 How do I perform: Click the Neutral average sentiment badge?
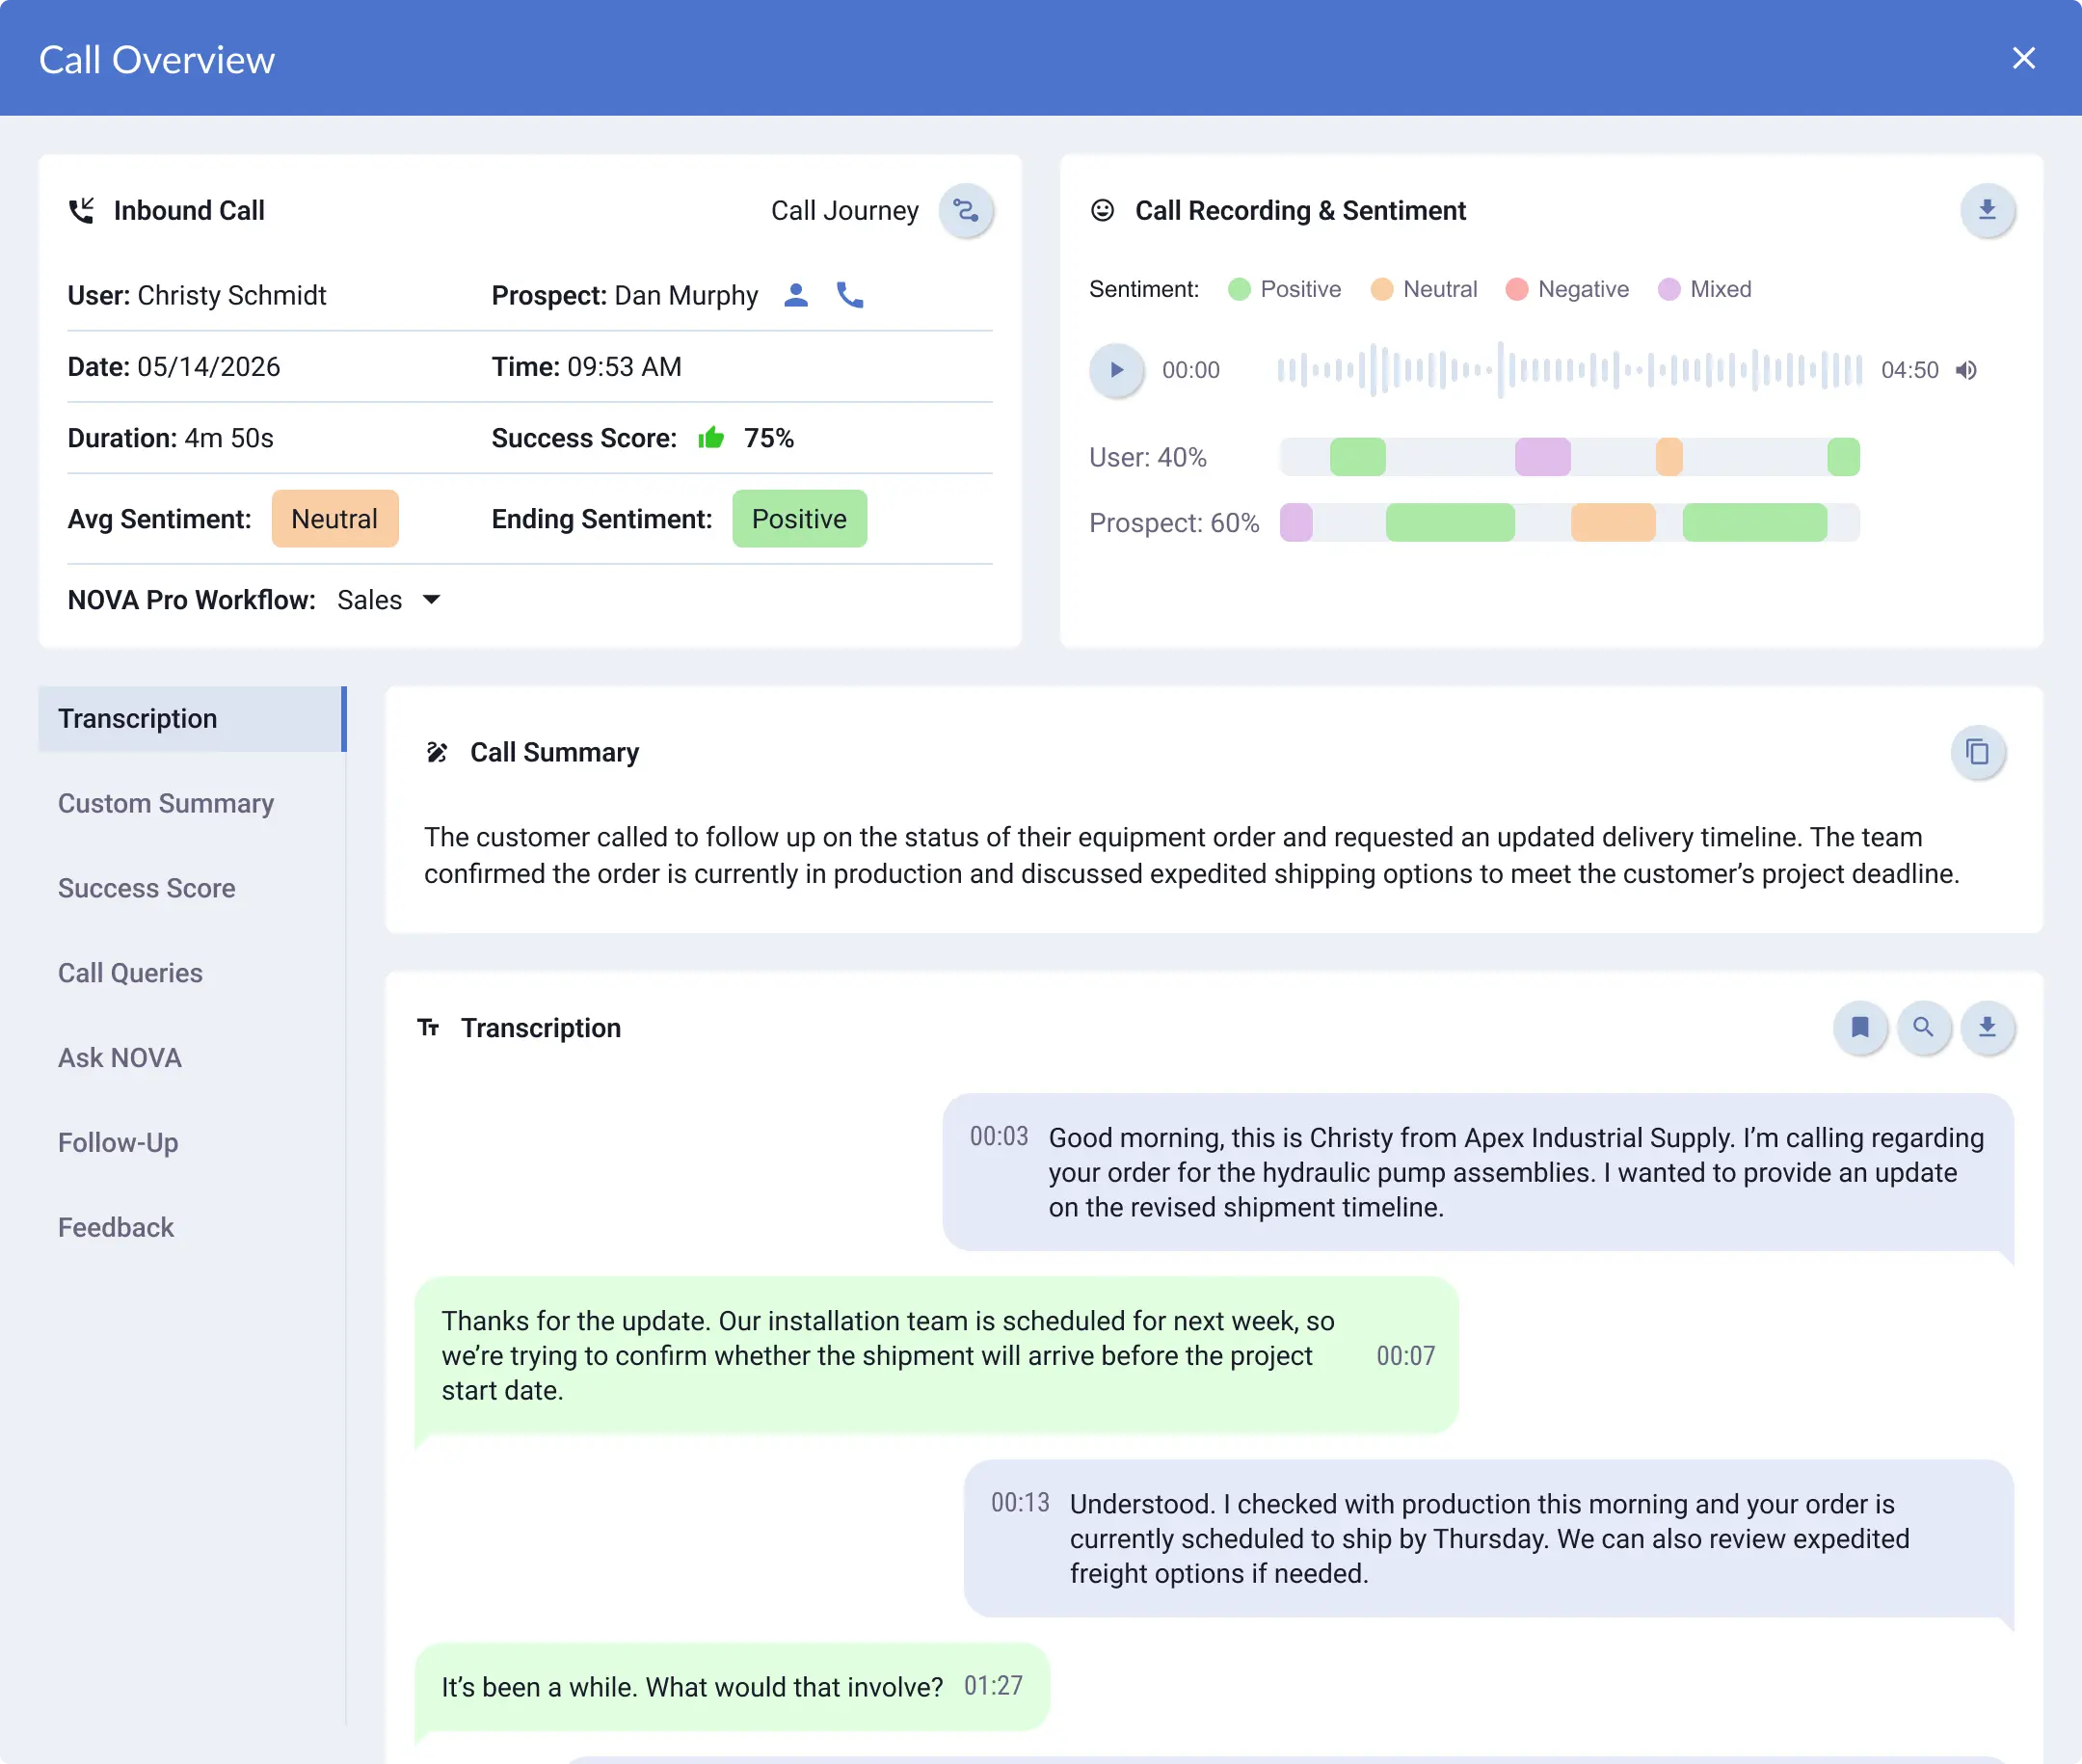(335, 519)
